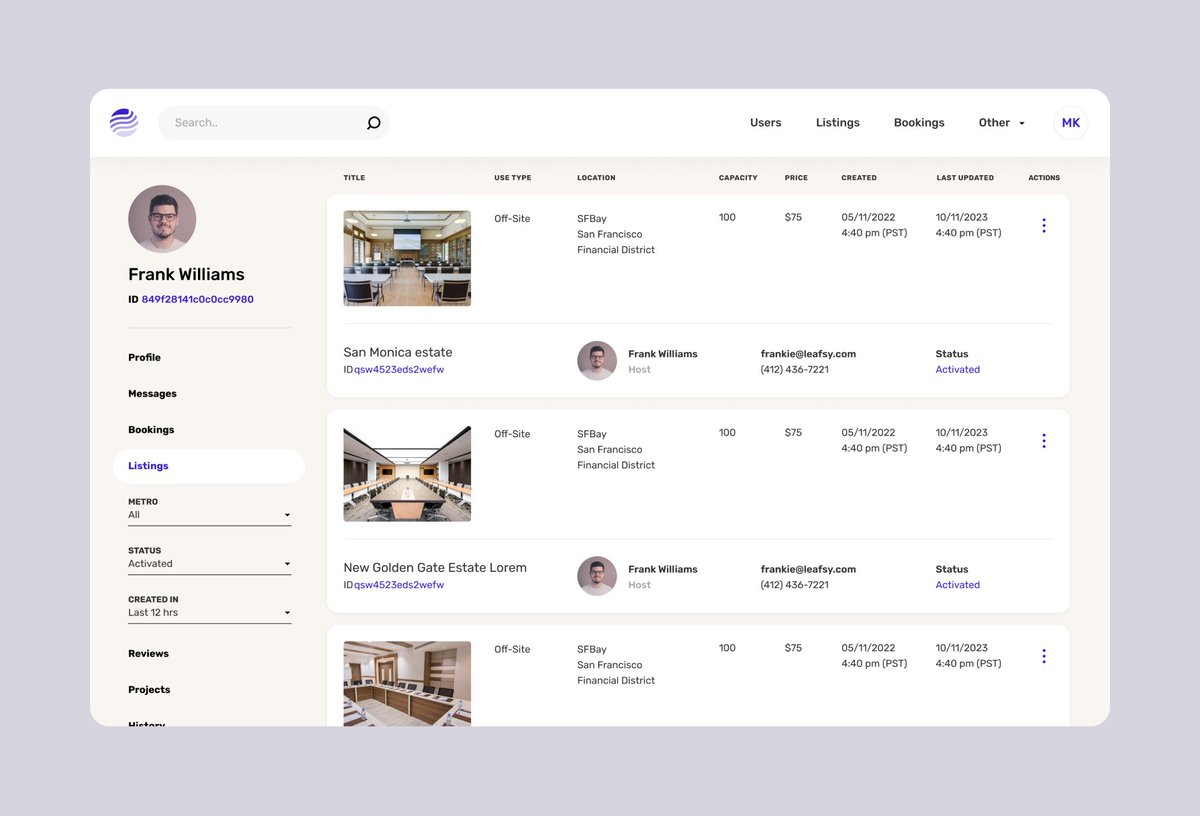Click listing ID link under New Golden Gate Estate
Screen dimensions: 1200x816
[399, 585]
